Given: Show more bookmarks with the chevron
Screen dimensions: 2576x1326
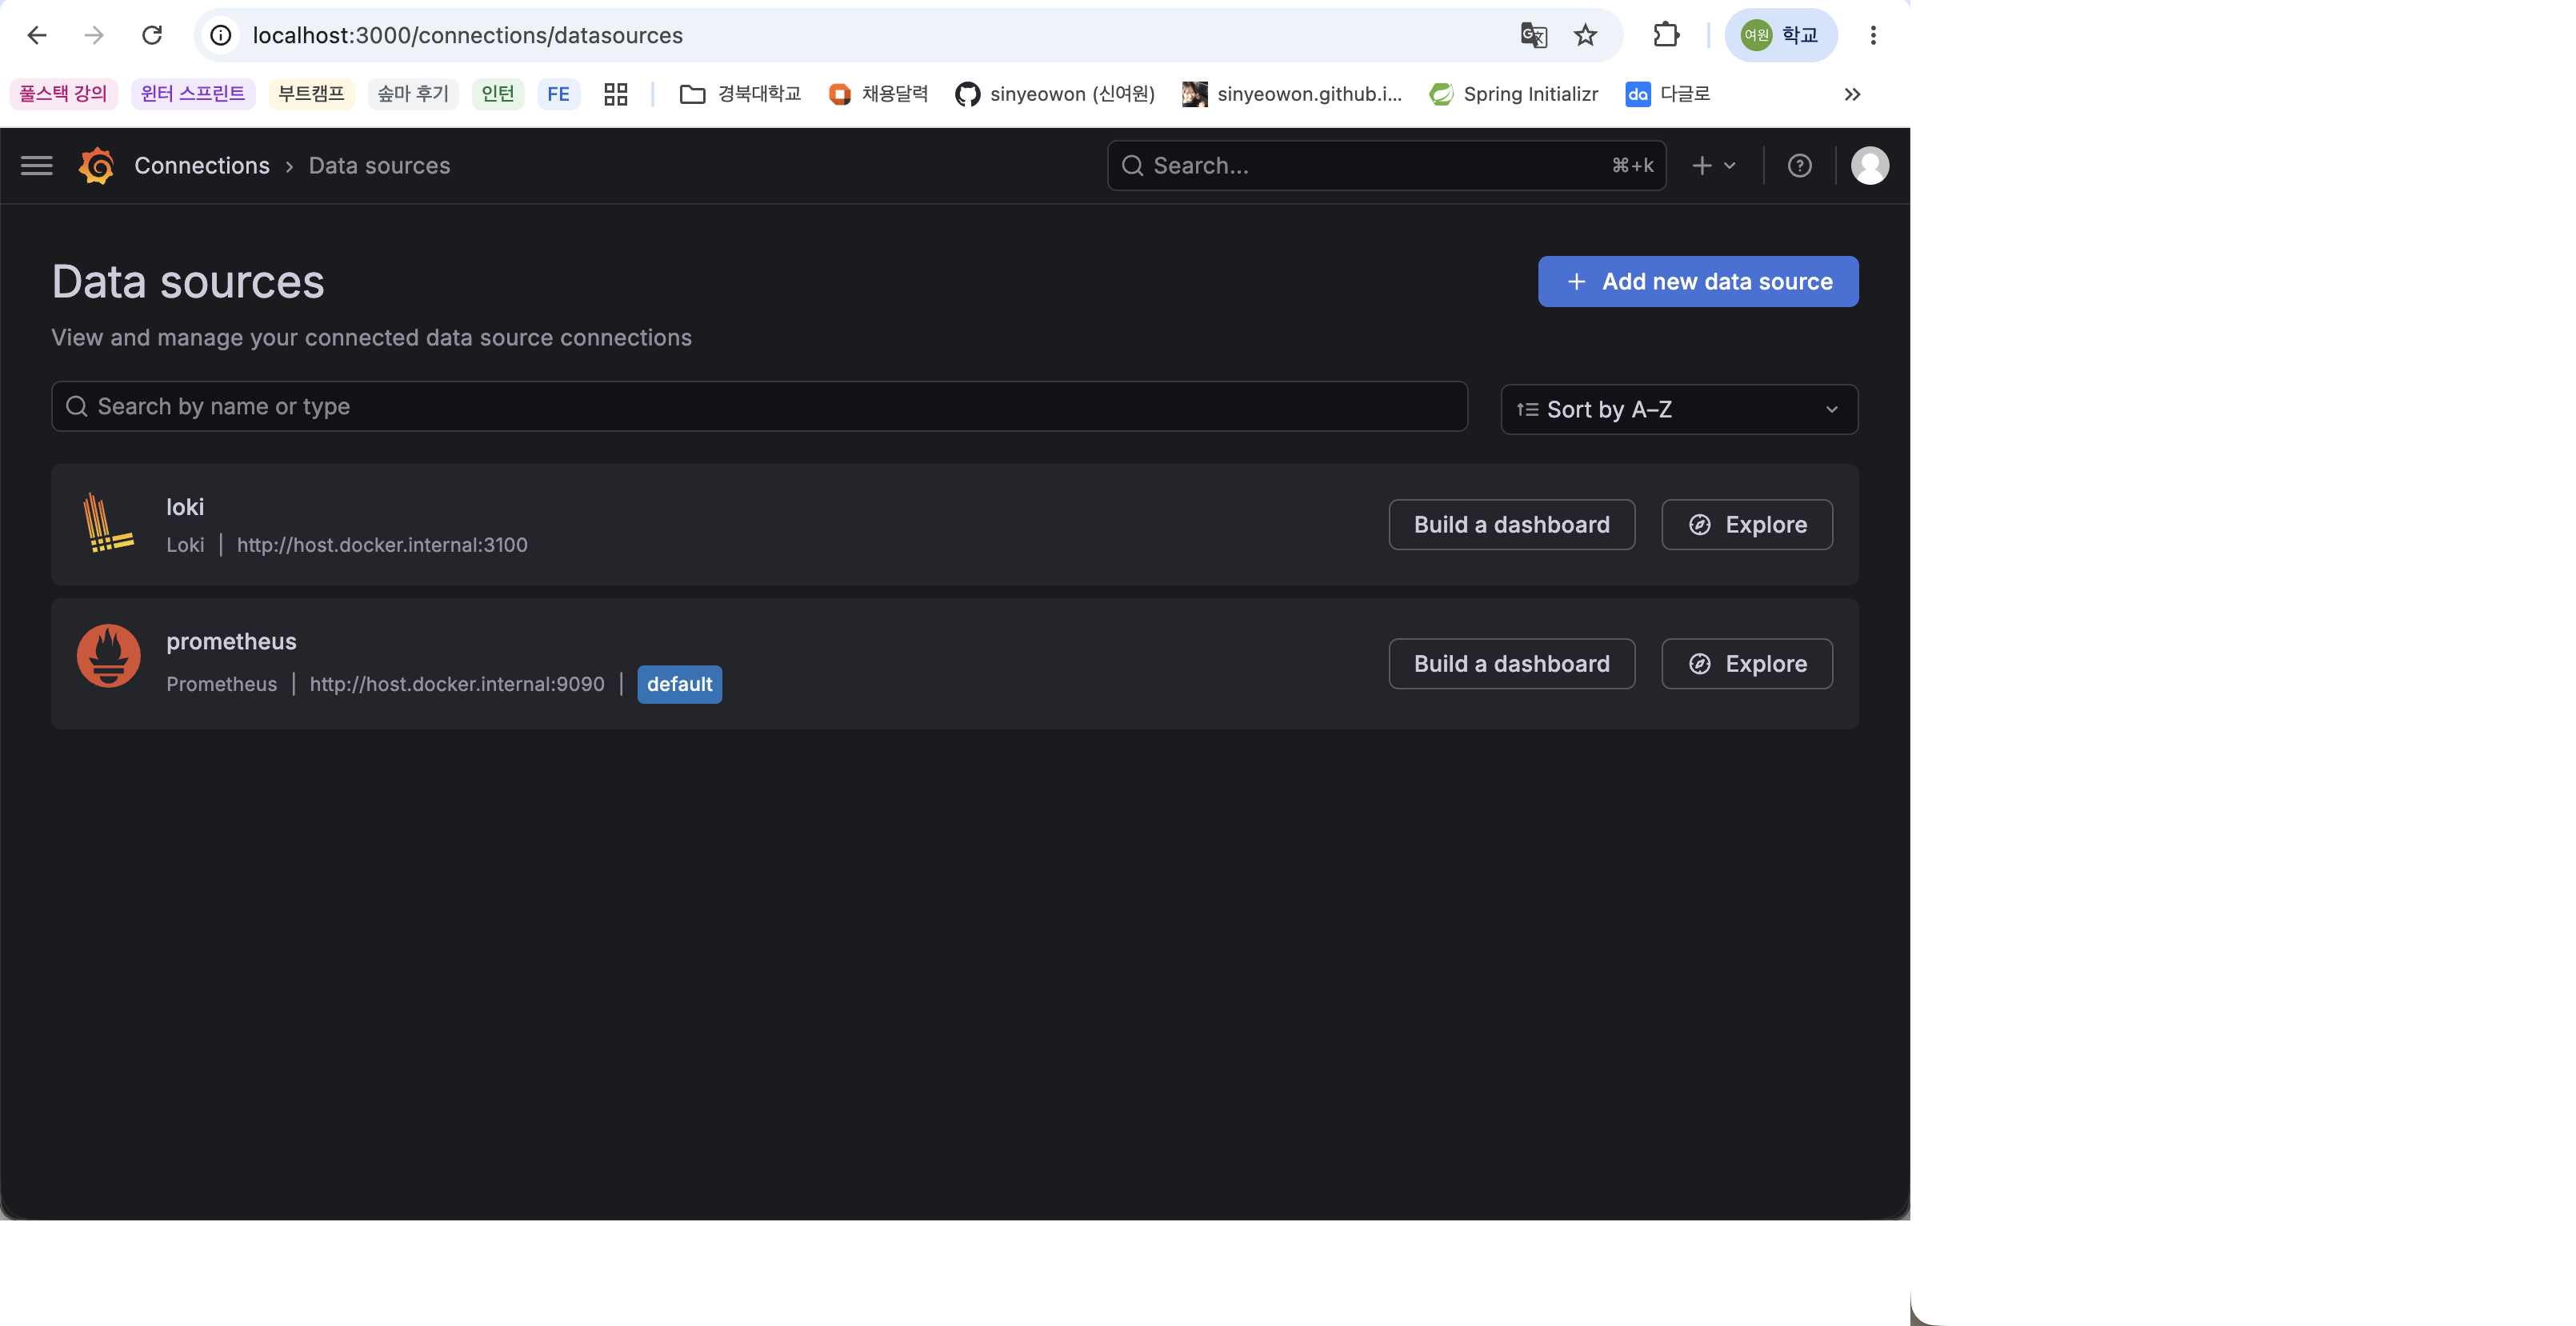Looking at the screenshot, I should pos(1852,94).
